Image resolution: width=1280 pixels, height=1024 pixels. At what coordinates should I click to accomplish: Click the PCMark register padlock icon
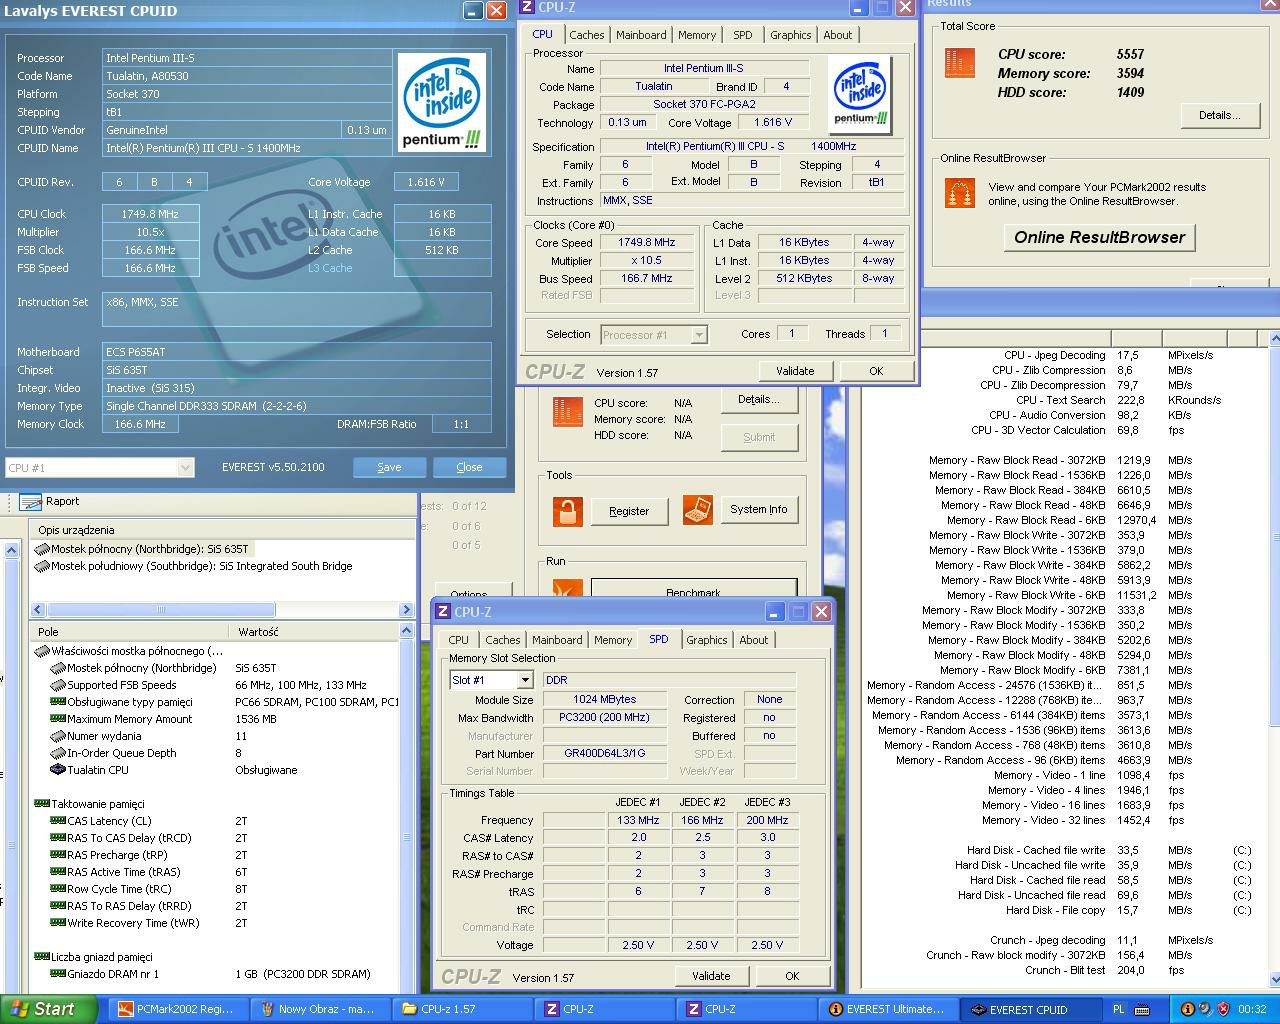point(567,511)
